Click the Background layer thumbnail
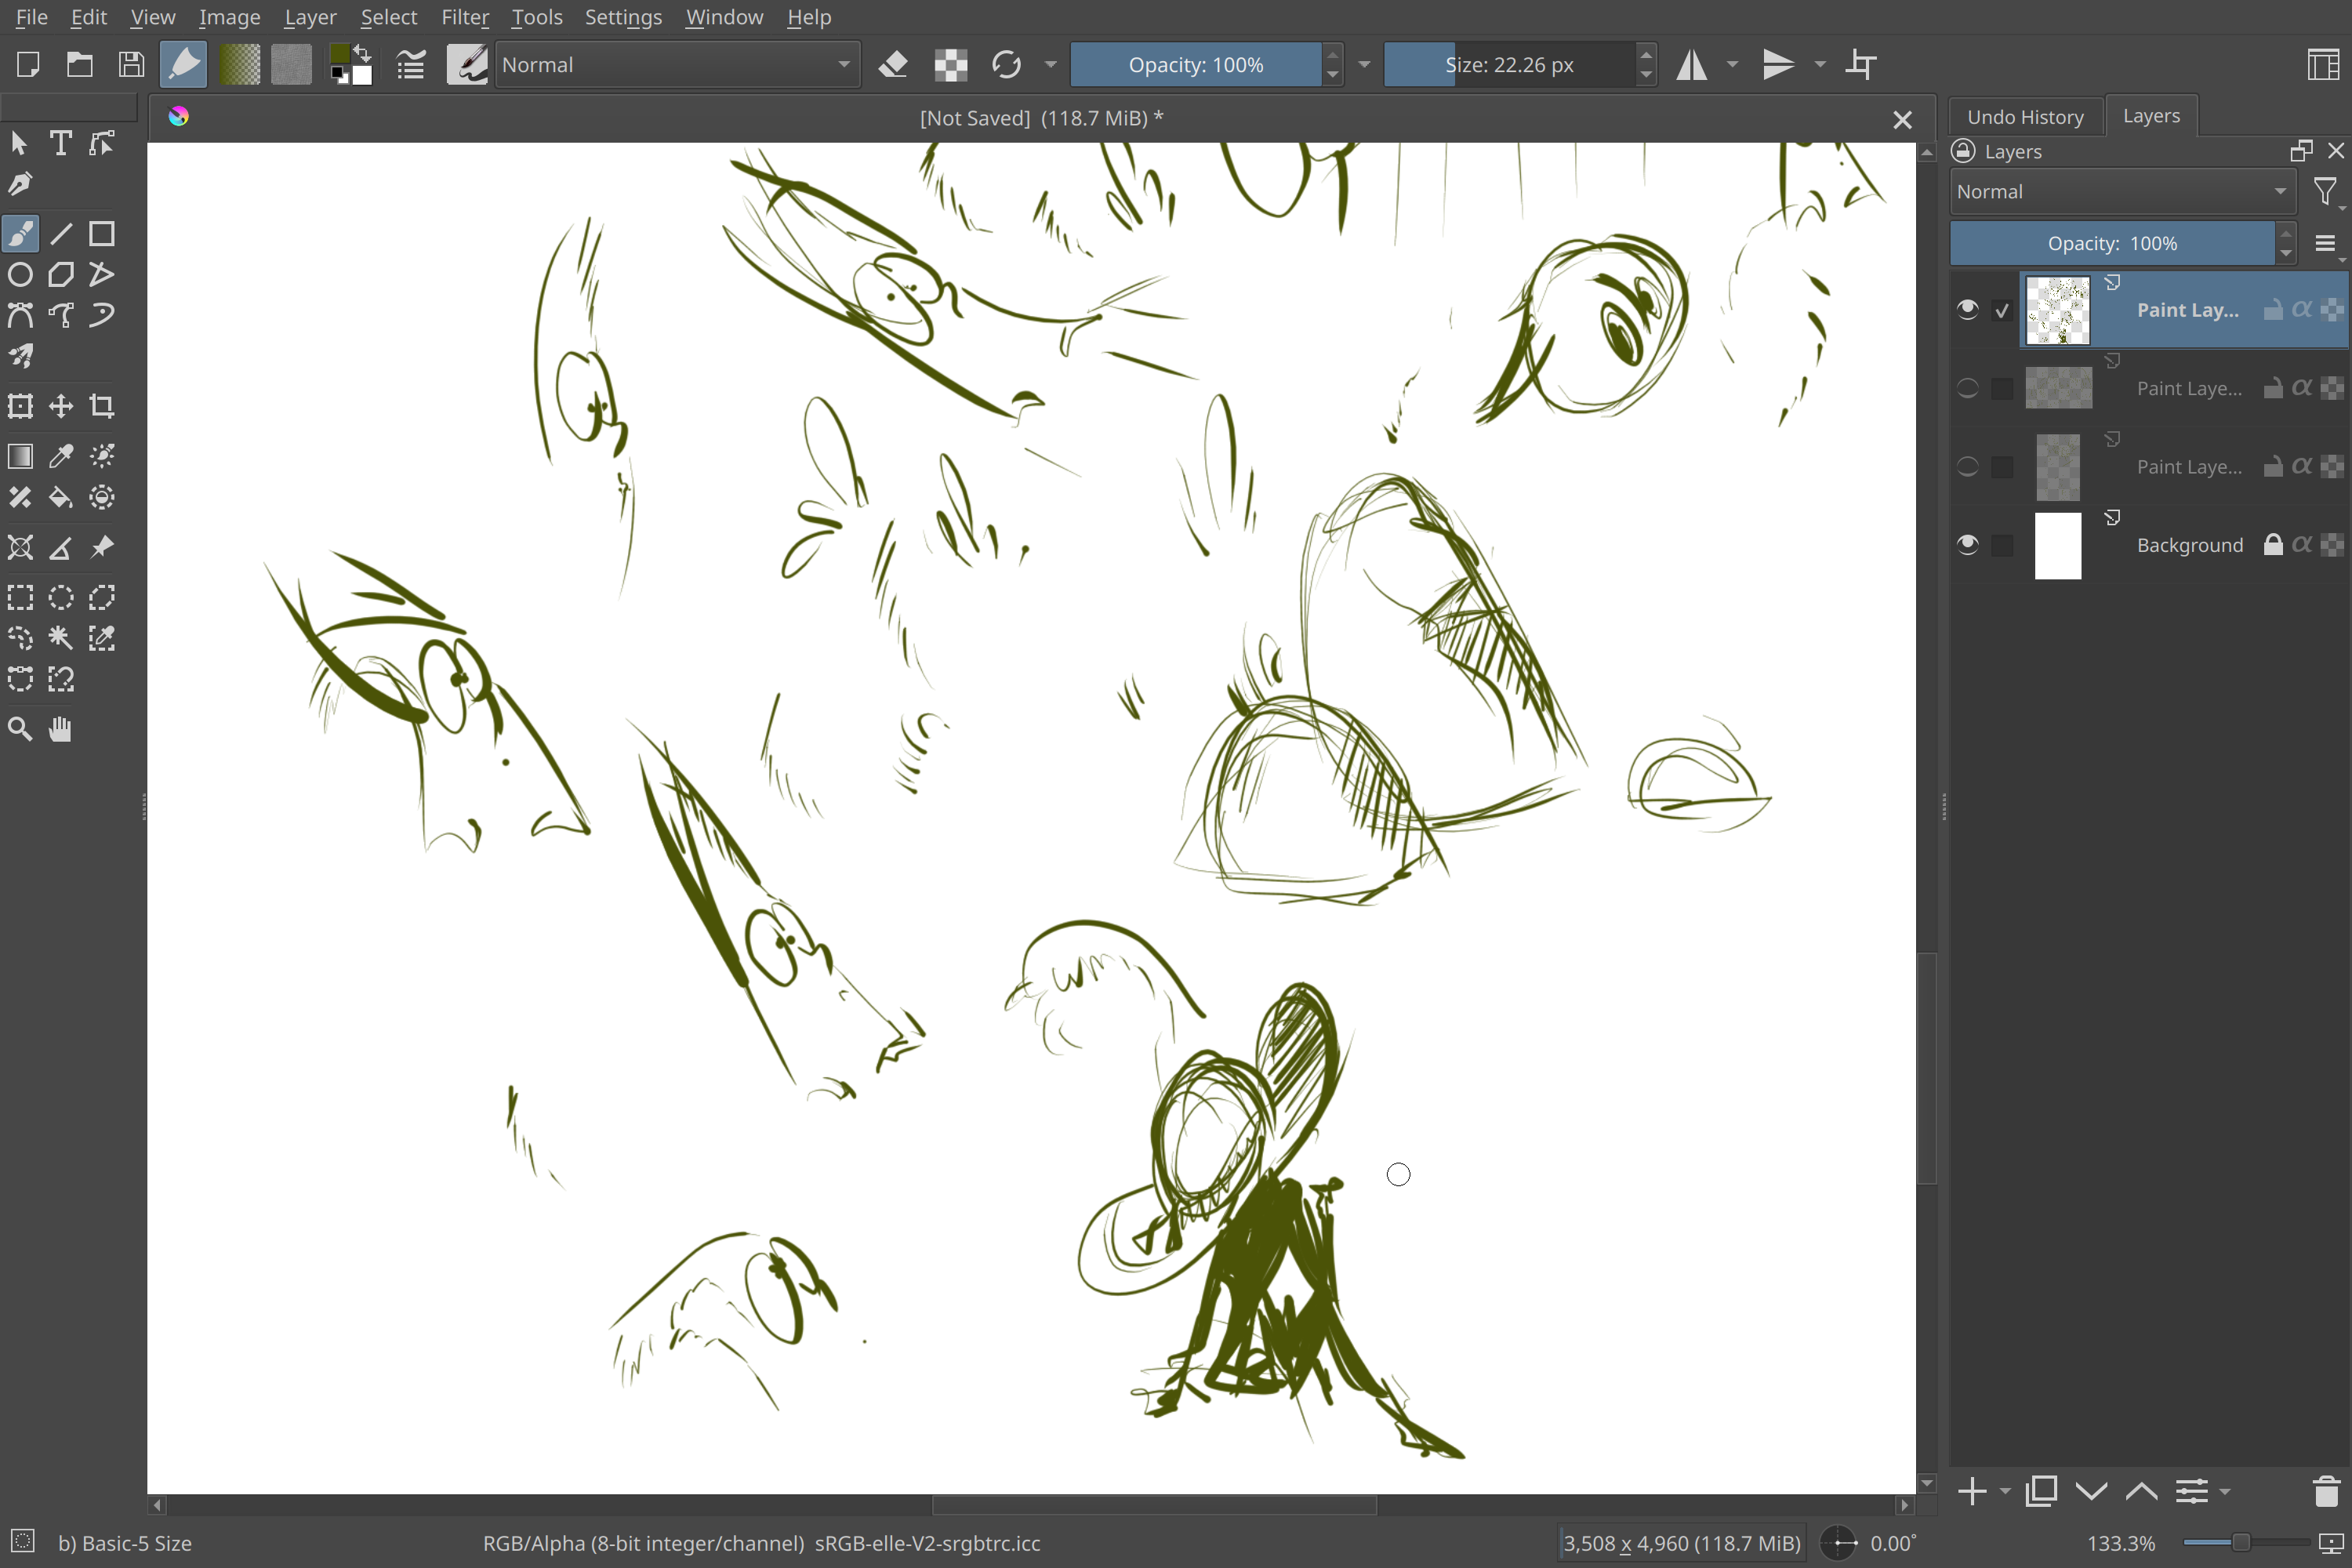 [2057, 545]
